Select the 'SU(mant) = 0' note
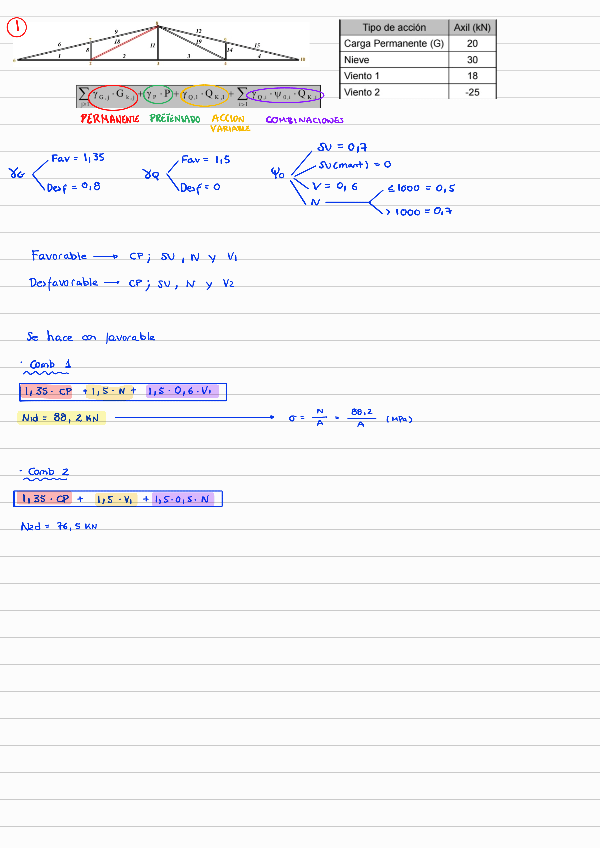Image resolution: width=600 pixels, height=848 pixels. tap(355, 164)
